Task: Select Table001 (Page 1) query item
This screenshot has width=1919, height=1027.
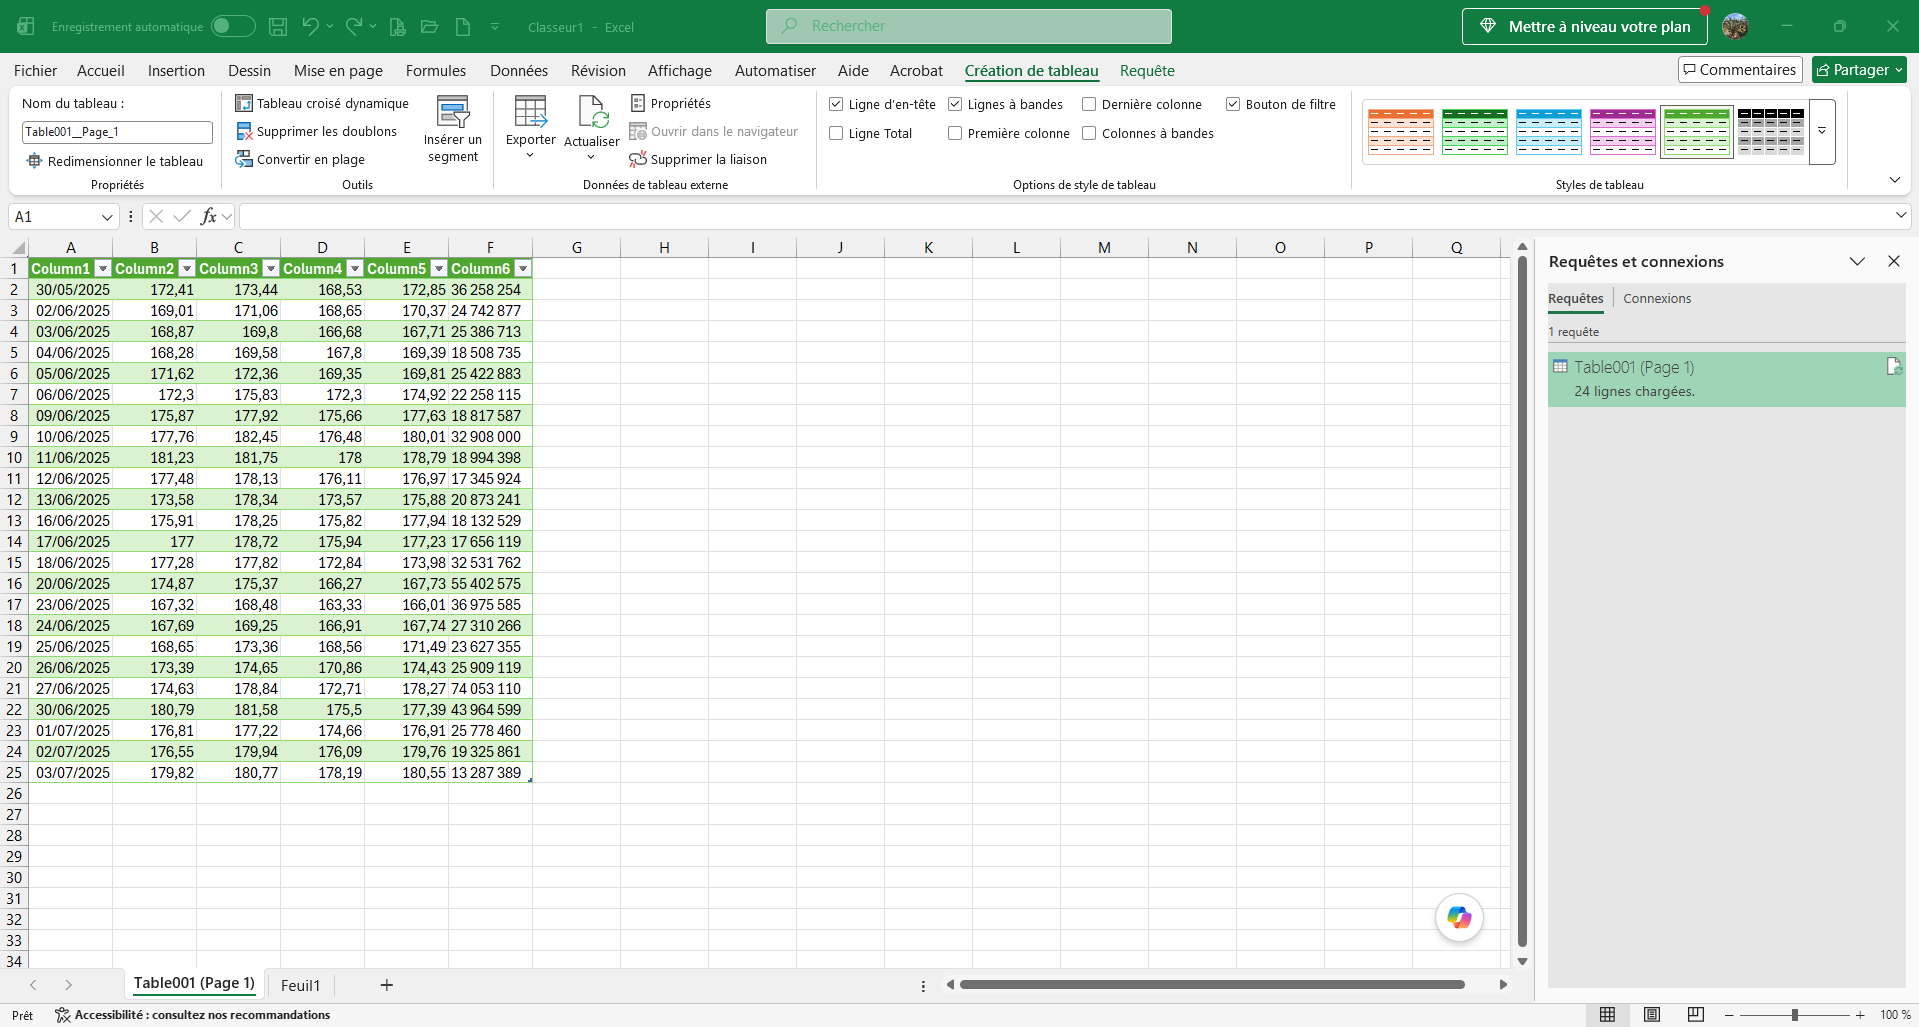Action: click(x=1726, y=379)
